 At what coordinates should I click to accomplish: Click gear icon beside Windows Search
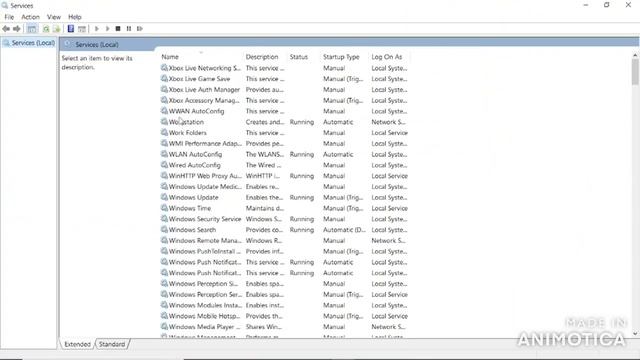164,229
